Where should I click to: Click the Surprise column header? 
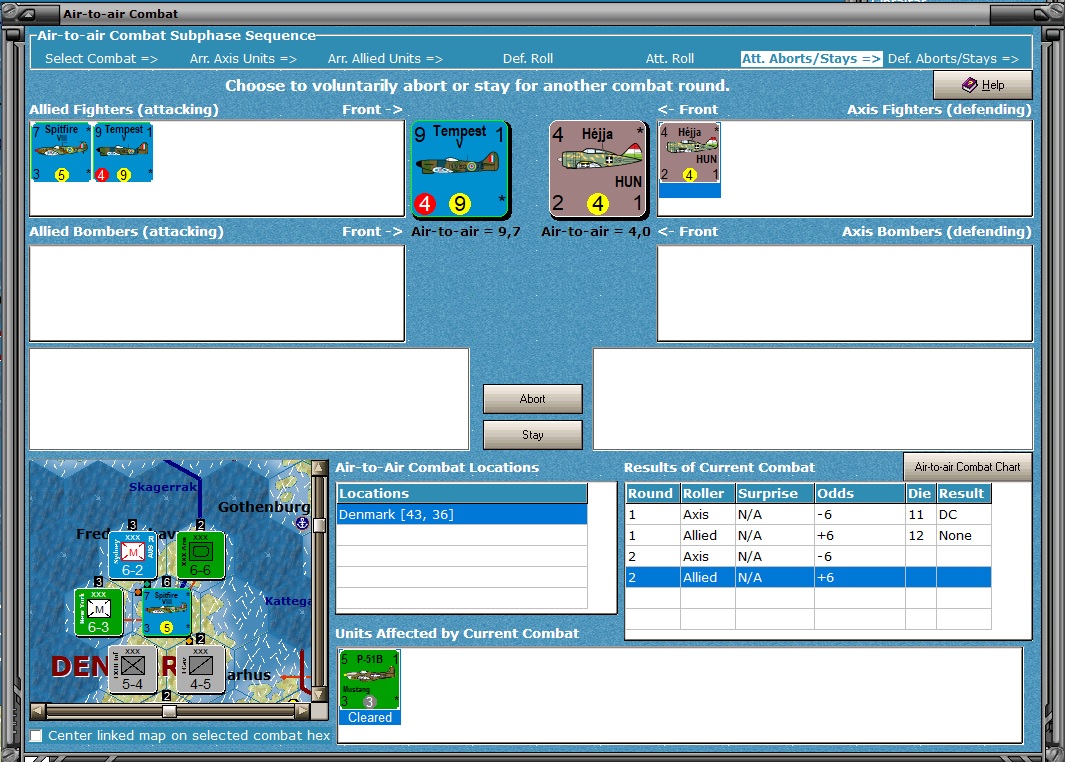[x=775, y=493]
